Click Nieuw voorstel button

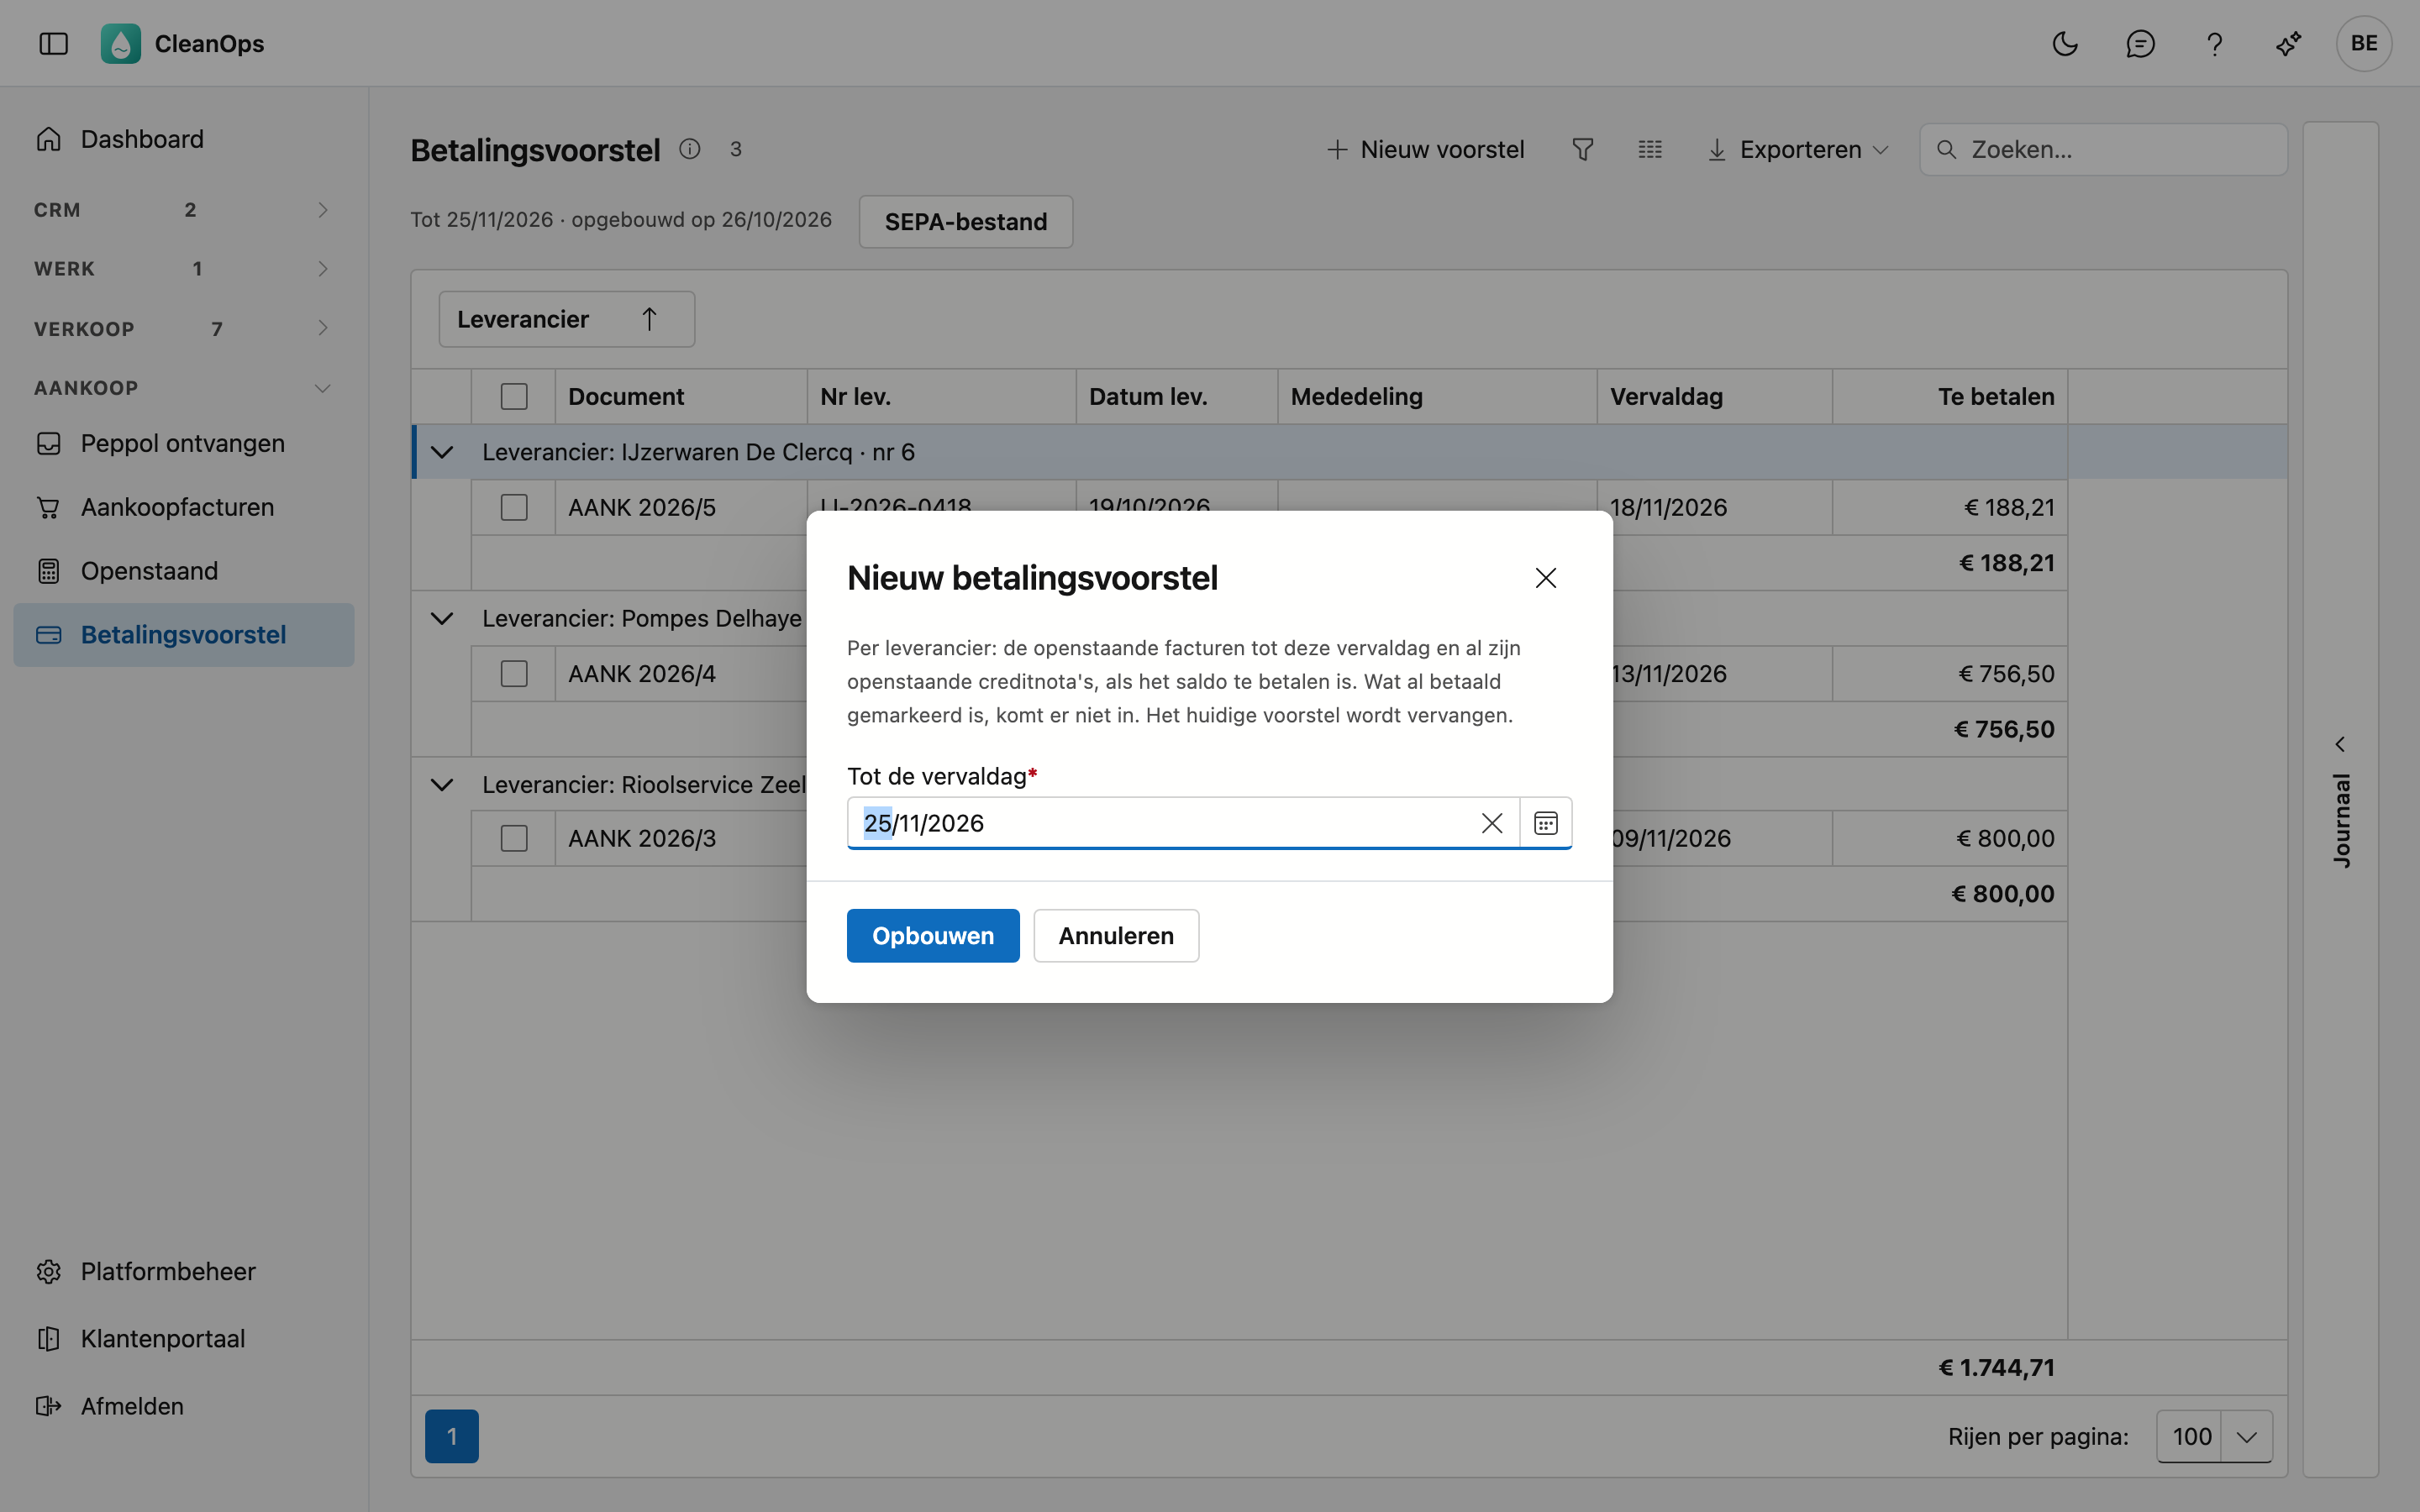point(1426,150)
